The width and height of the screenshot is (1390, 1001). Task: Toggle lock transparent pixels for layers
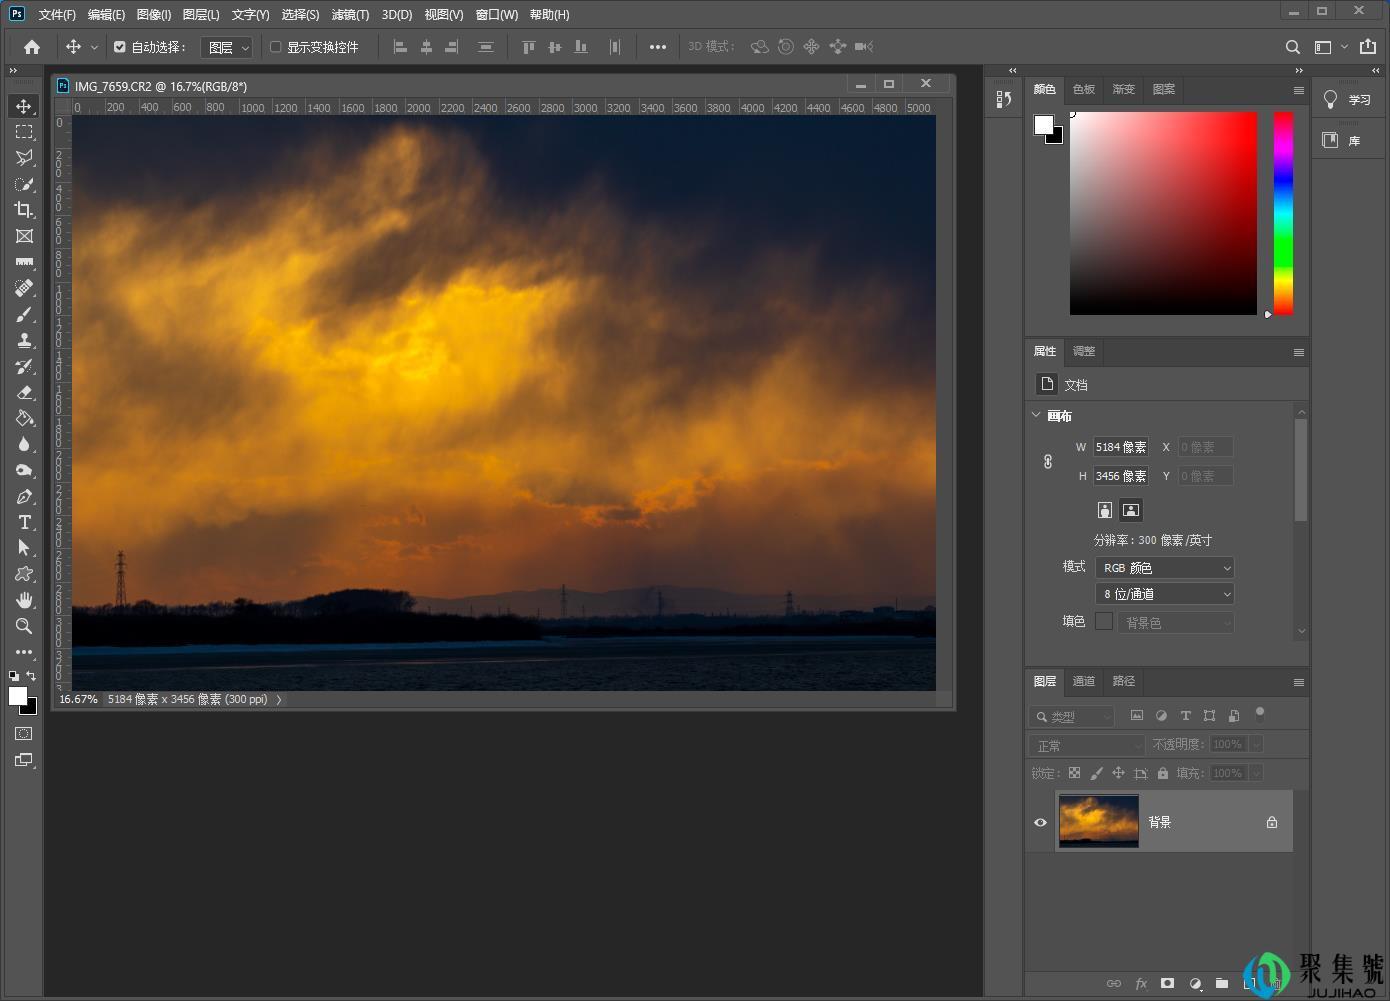1074,772
